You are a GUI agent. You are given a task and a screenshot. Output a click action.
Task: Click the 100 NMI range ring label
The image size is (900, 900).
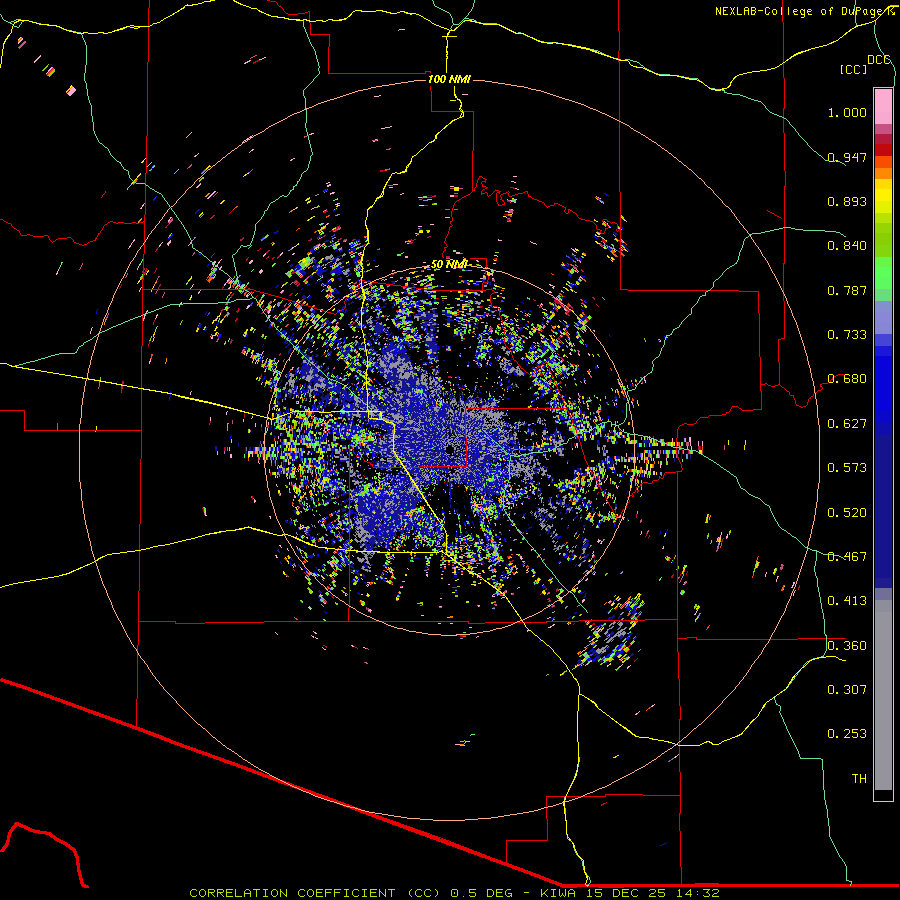tap(449, 79)
